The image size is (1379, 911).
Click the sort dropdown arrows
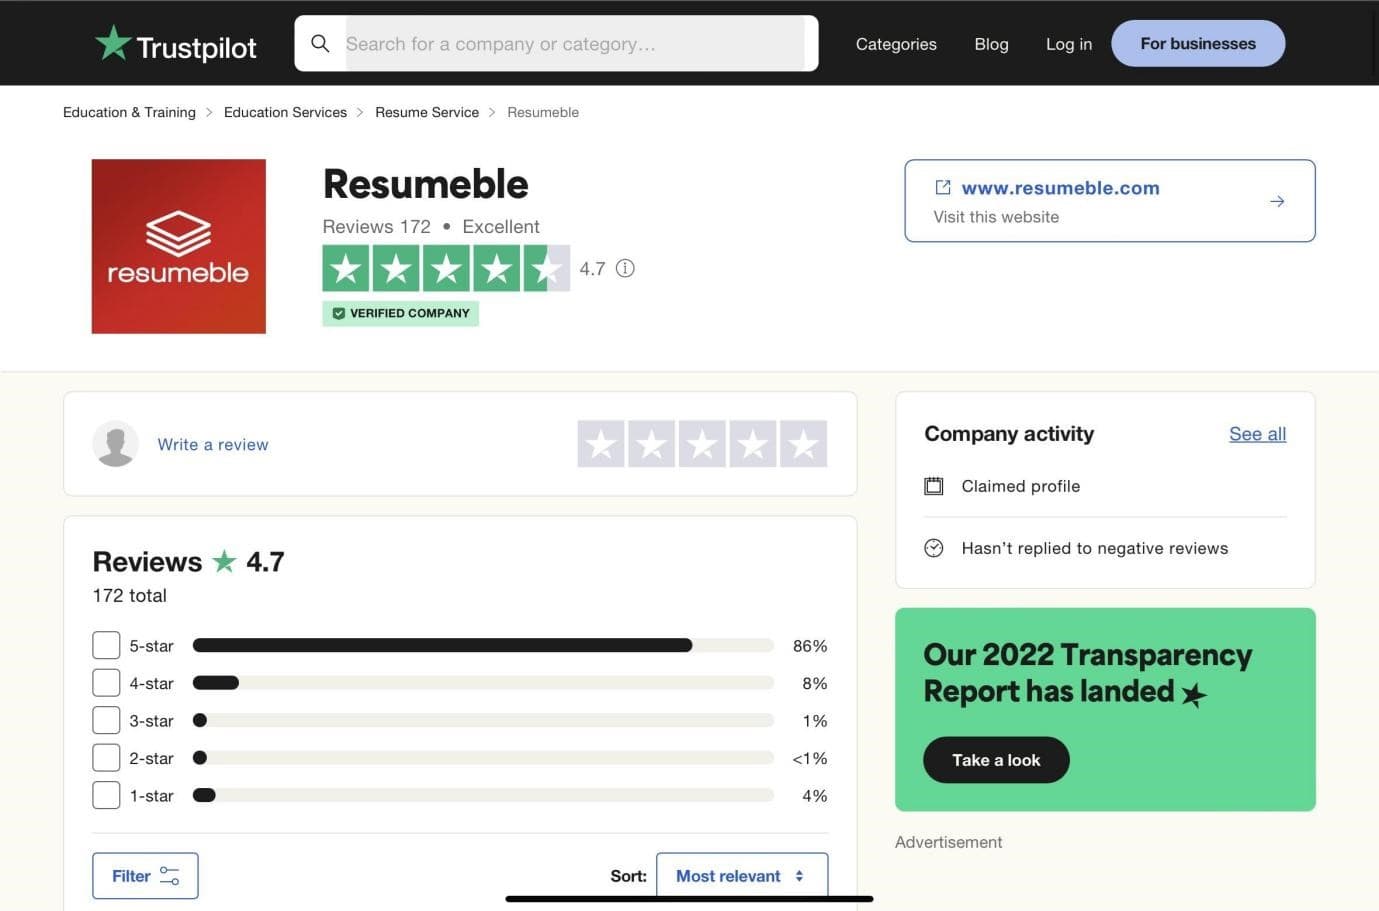[799, 876]
